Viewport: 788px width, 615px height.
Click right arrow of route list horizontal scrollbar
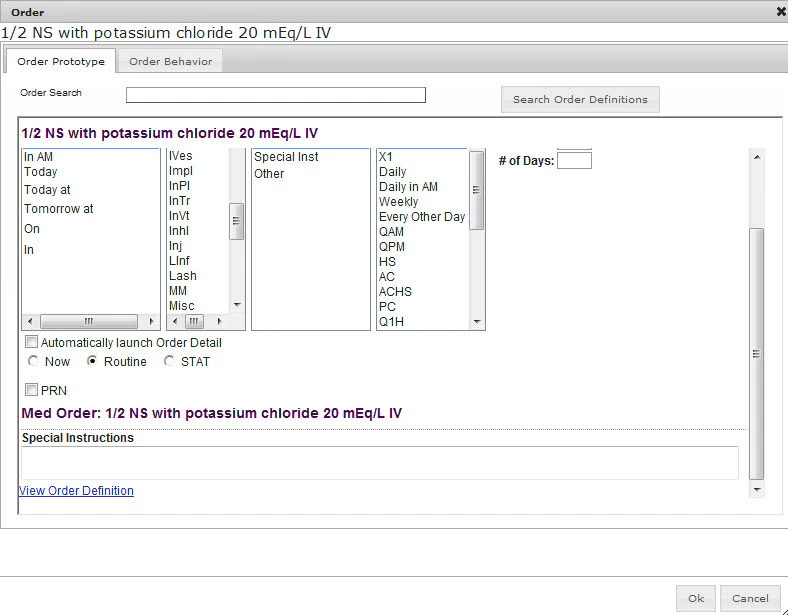click(x=220, y=321)
